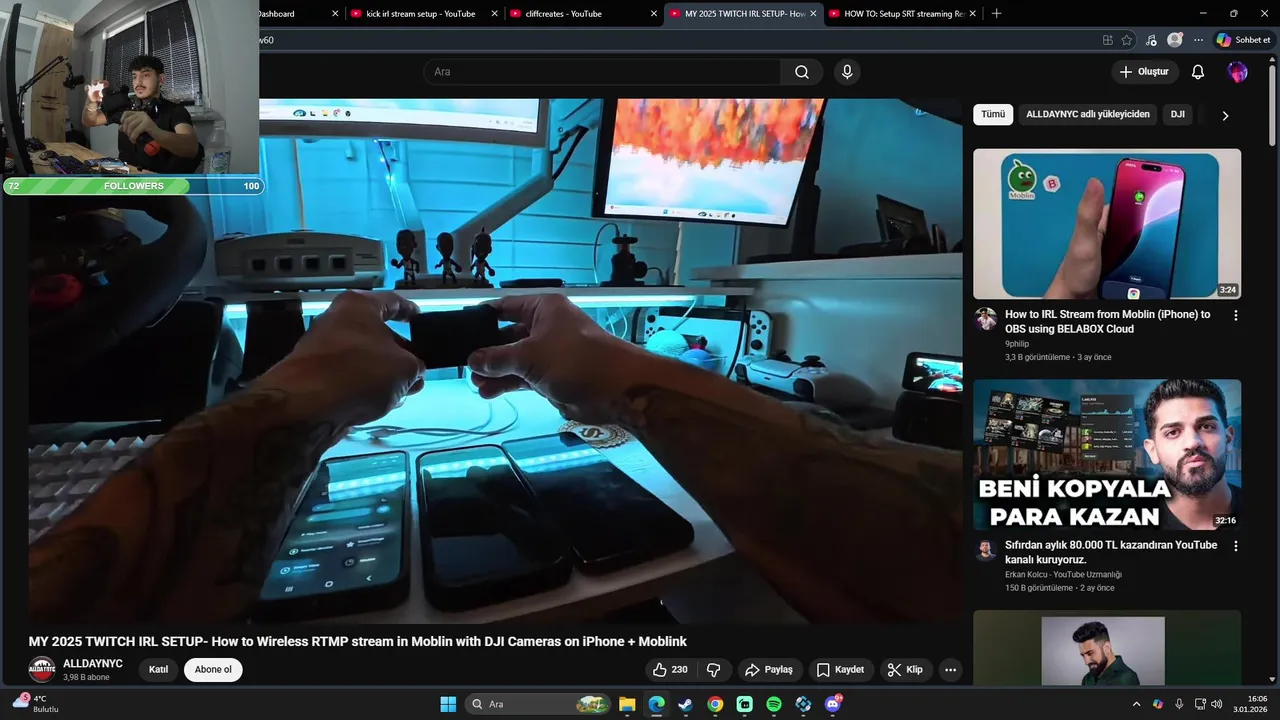The image size is (1280, 720).
Task: Launch Steam from the taskbar
Action: click(685, 704)
